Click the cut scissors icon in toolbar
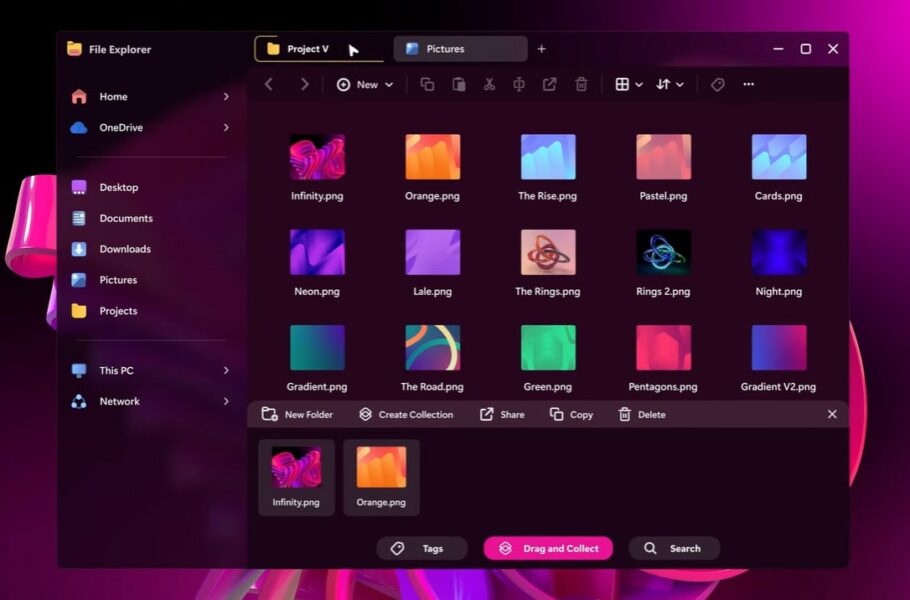The height and width of the screenshot is (600, 910). coord(489,85)
